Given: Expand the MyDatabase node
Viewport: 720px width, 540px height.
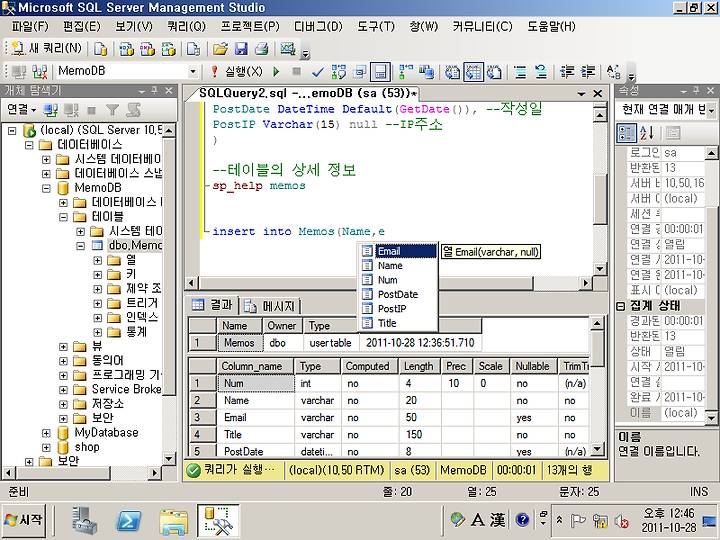Looking at the screenshot, I should click(x=46, y=433).
